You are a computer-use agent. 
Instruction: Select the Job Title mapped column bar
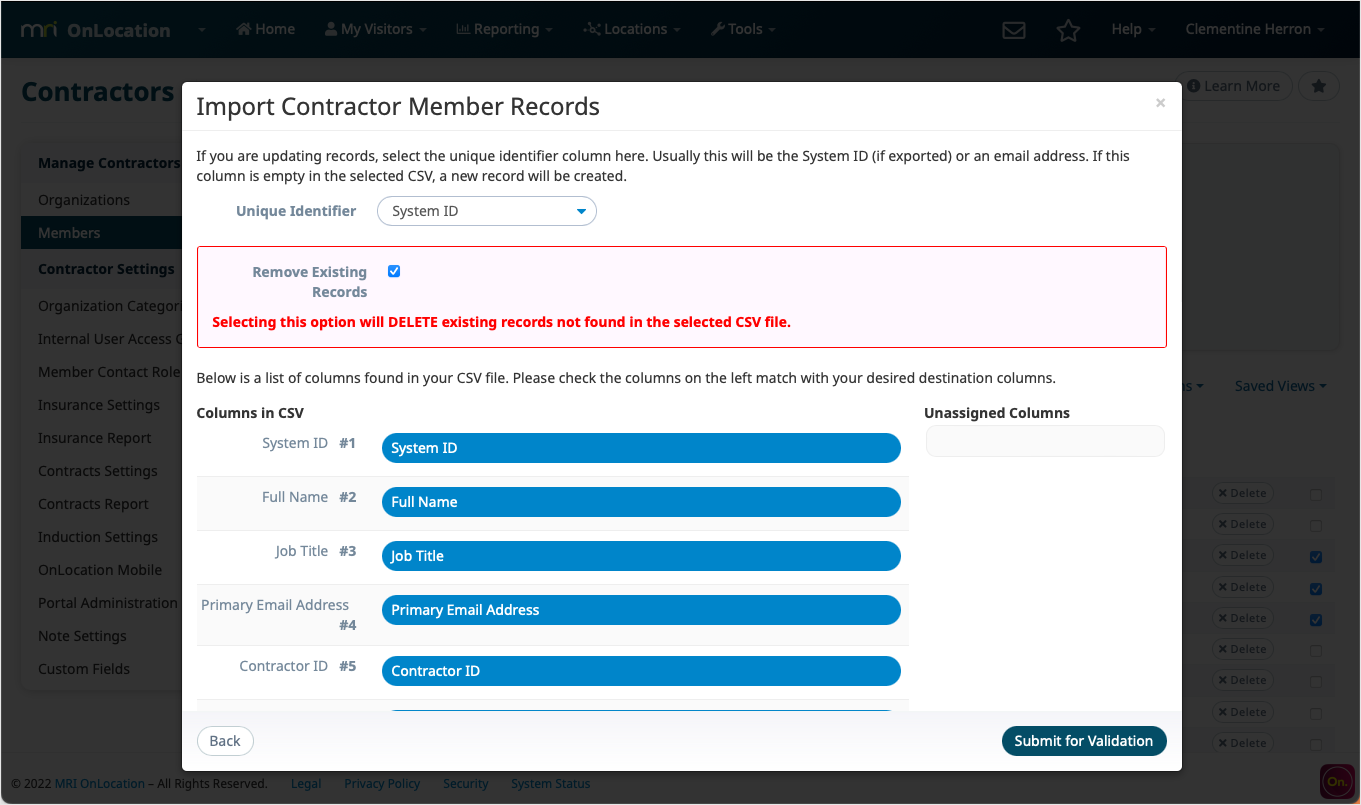click(x=641, y=556)
